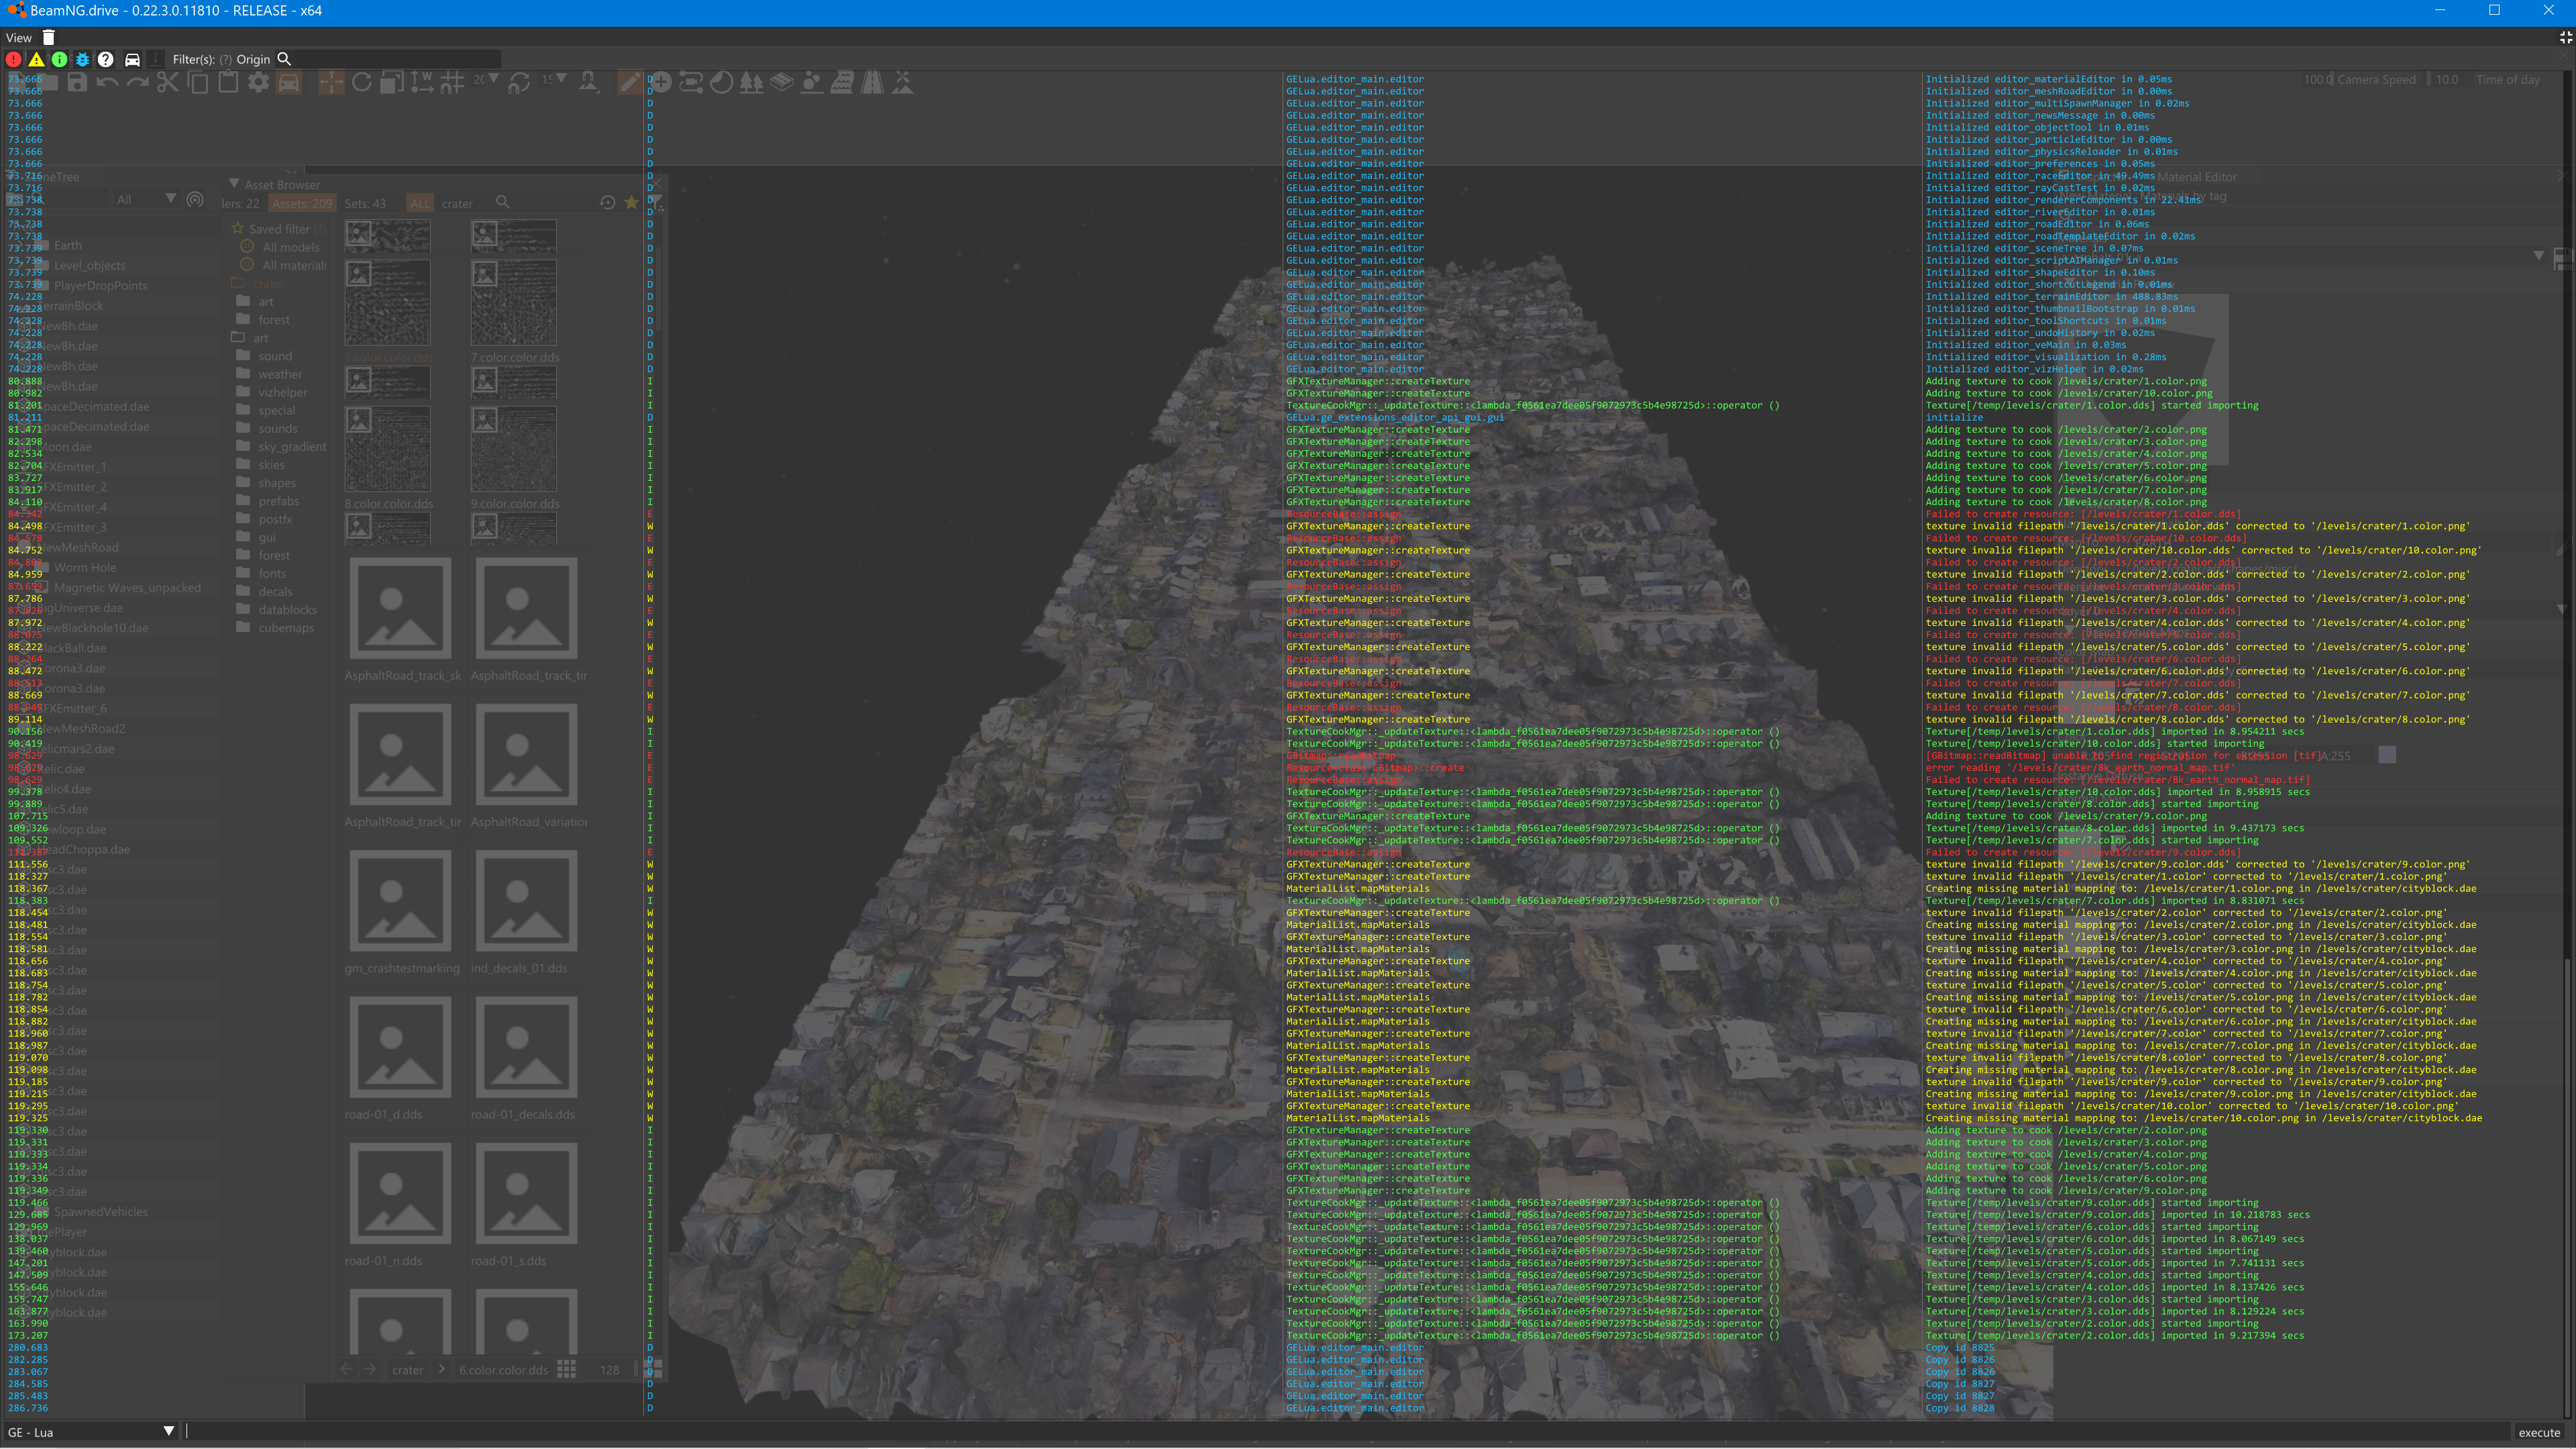Toggle rotation snapping magnet icon

[519, 83]
